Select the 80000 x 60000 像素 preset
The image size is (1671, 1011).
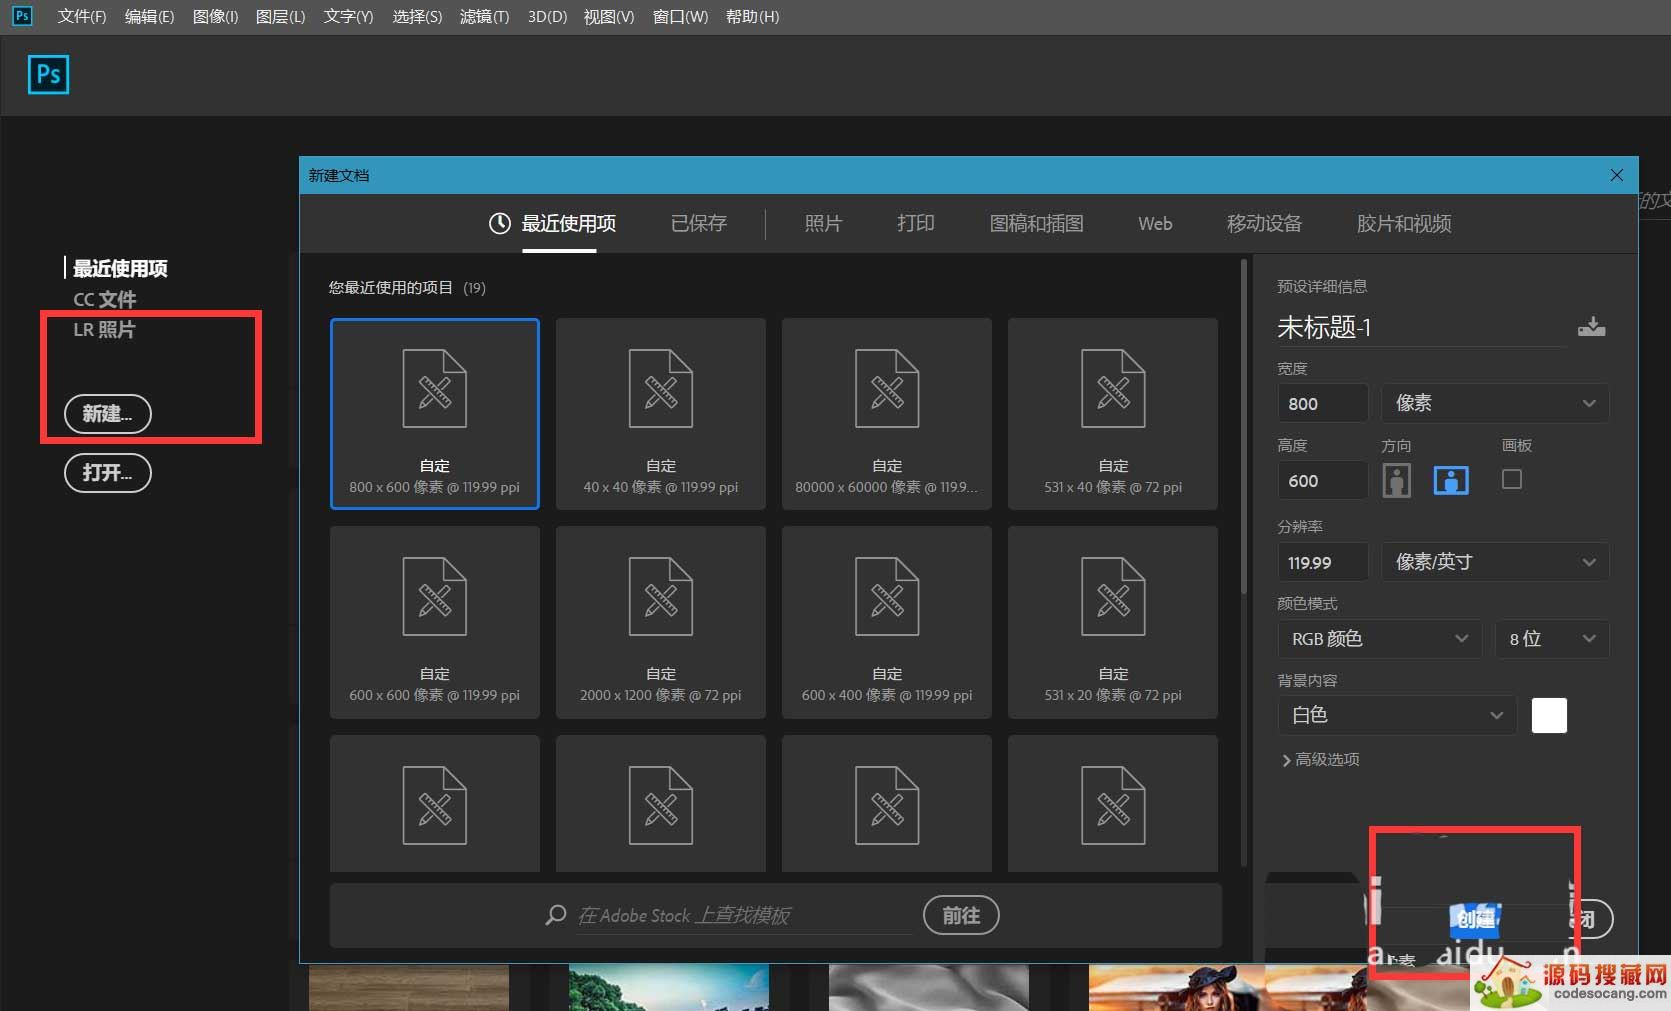pyautogui.click(x=887, y=414)
